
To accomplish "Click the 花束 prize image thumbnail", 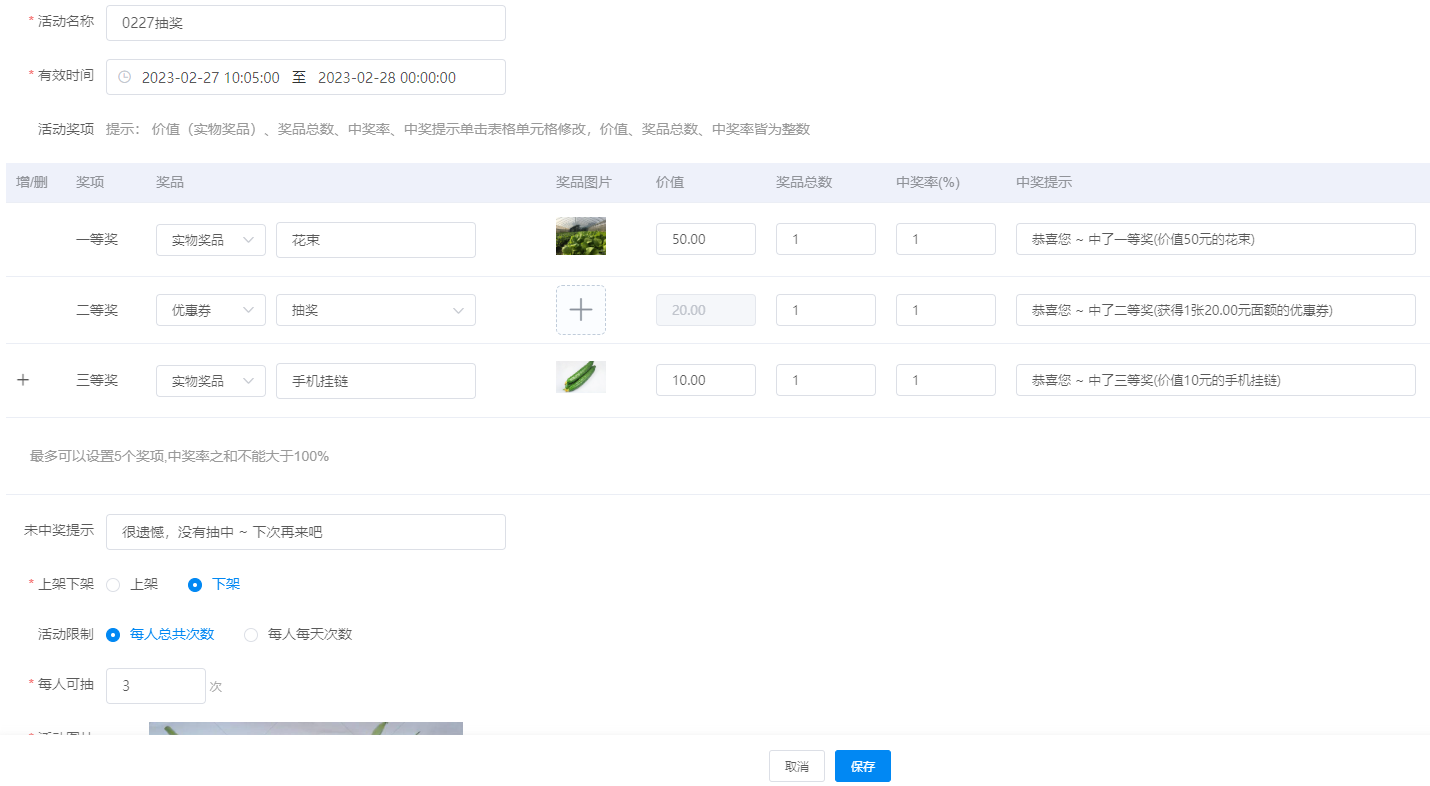I will tap(580, 235).
